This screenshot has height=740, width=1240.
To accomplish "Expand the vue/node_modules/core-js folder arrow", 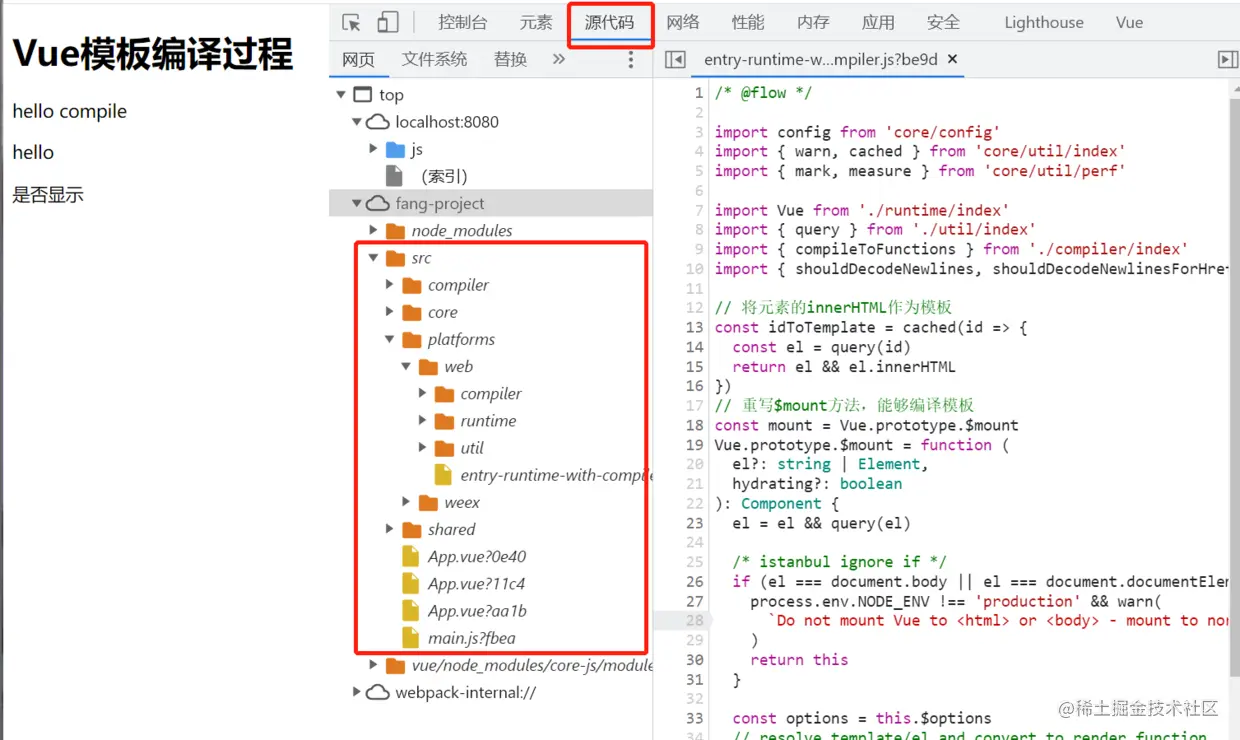I will 373,665.
